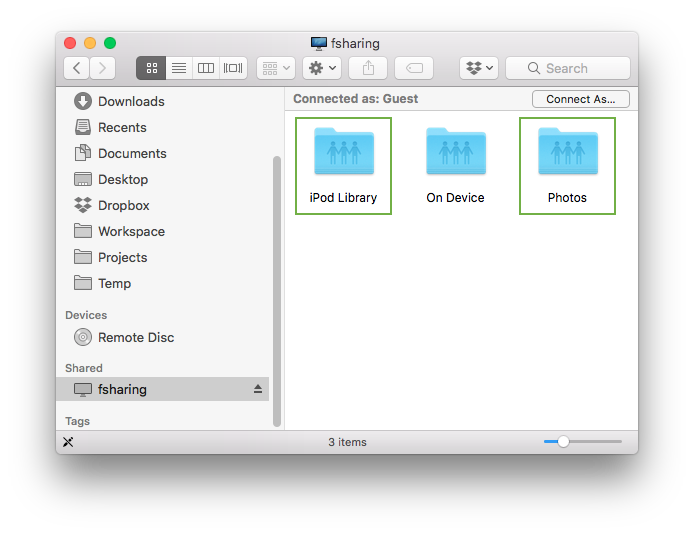Click the icon size slider knob

[x=563, y=442]
